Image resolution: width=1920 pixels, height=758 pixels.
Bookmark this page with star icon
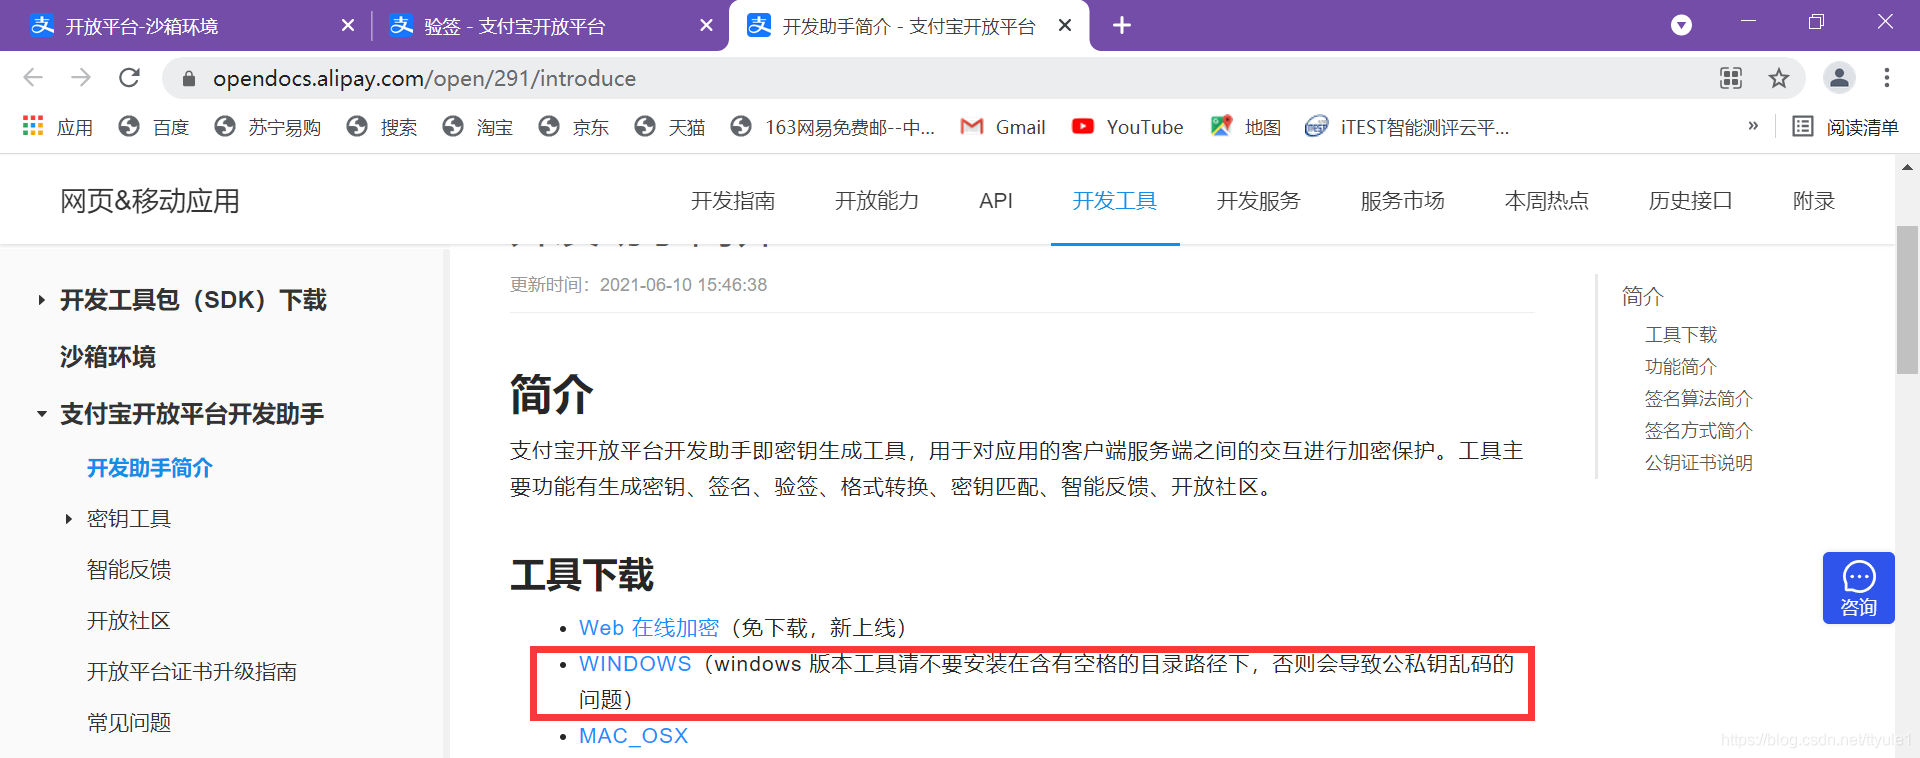coord(1779,78)
